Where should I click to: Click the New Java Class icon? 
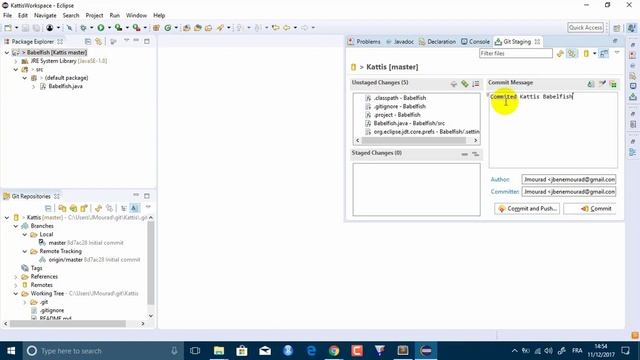pos(168,28)
